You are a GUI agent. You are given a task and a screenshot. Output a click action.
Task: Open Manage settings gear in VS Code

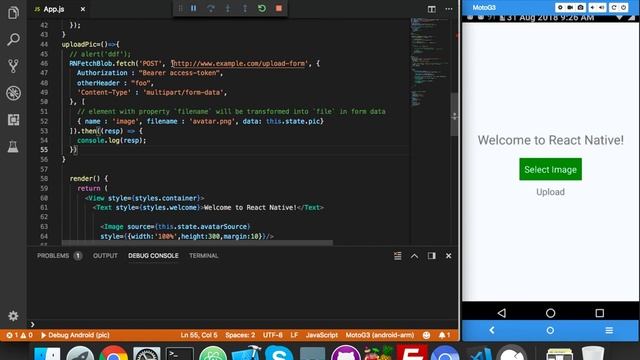(x=13, y=316)
